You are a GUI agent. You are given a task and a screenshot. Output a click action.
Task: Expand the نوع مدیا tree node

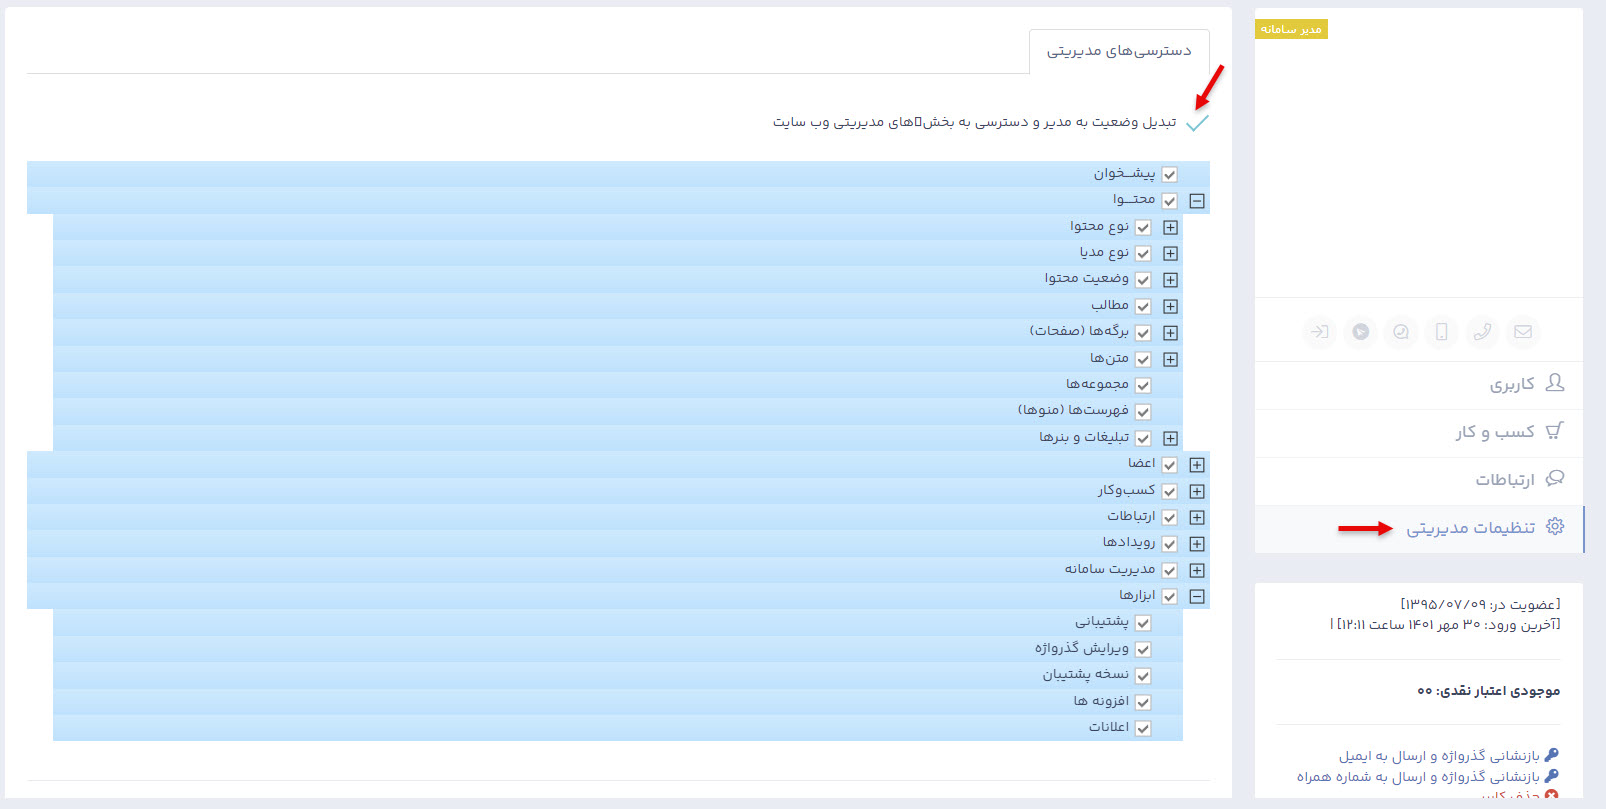click(1170, 254)
